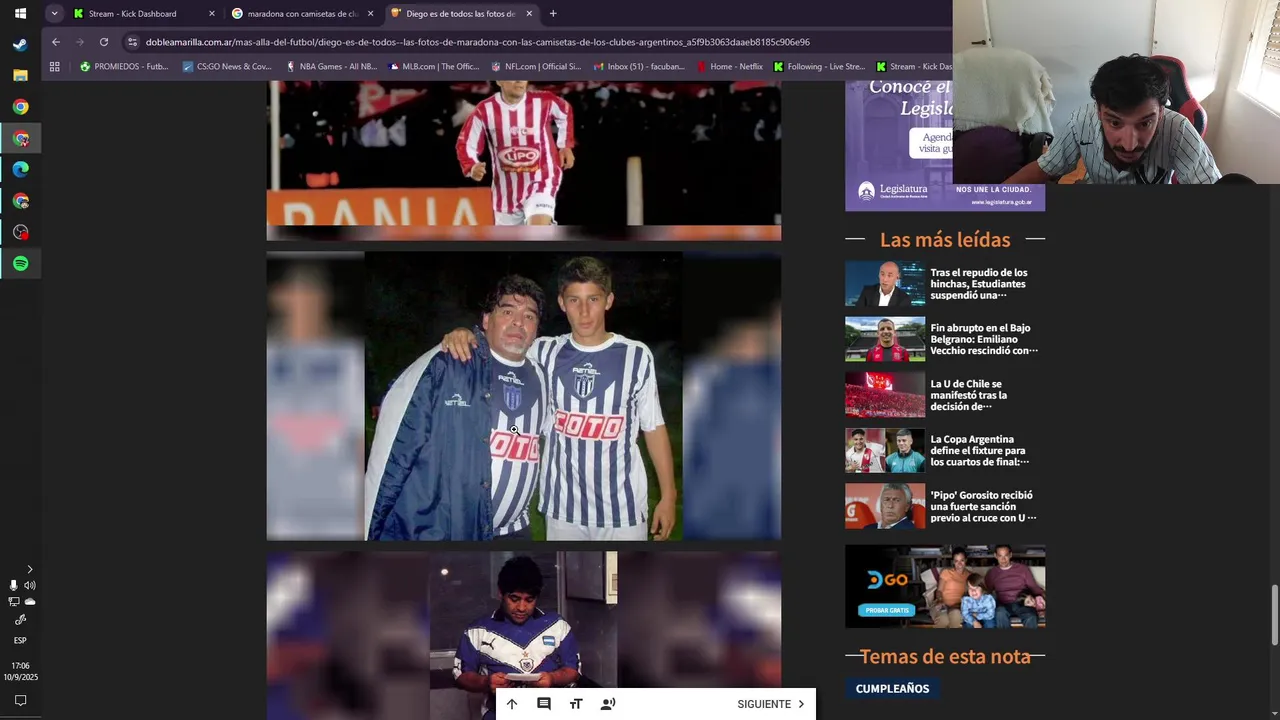Open thumbnail for La U de Chile article

[x=885, y=395]
